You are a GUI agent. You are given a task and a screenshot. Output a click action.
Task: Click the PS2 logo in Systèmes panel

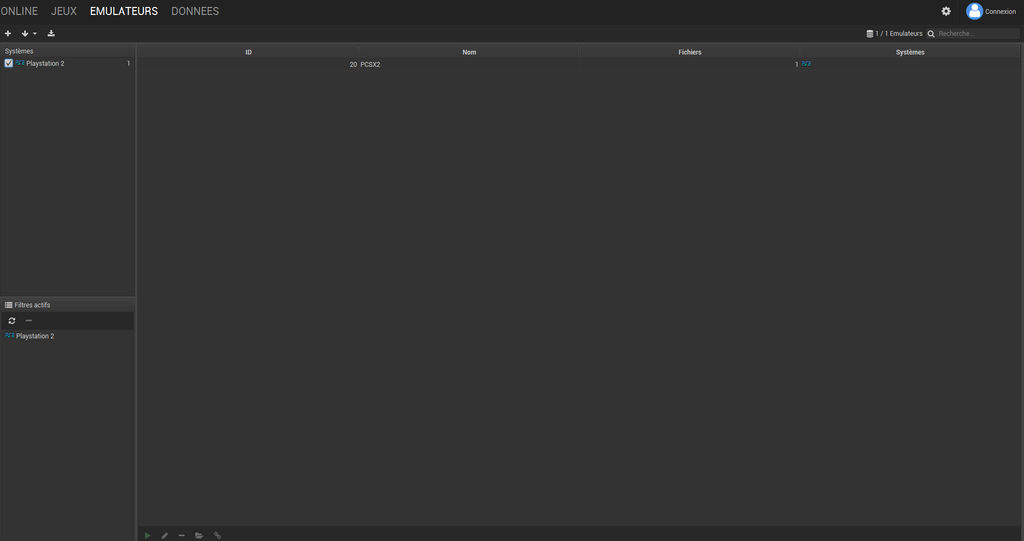tap(20, 63)
